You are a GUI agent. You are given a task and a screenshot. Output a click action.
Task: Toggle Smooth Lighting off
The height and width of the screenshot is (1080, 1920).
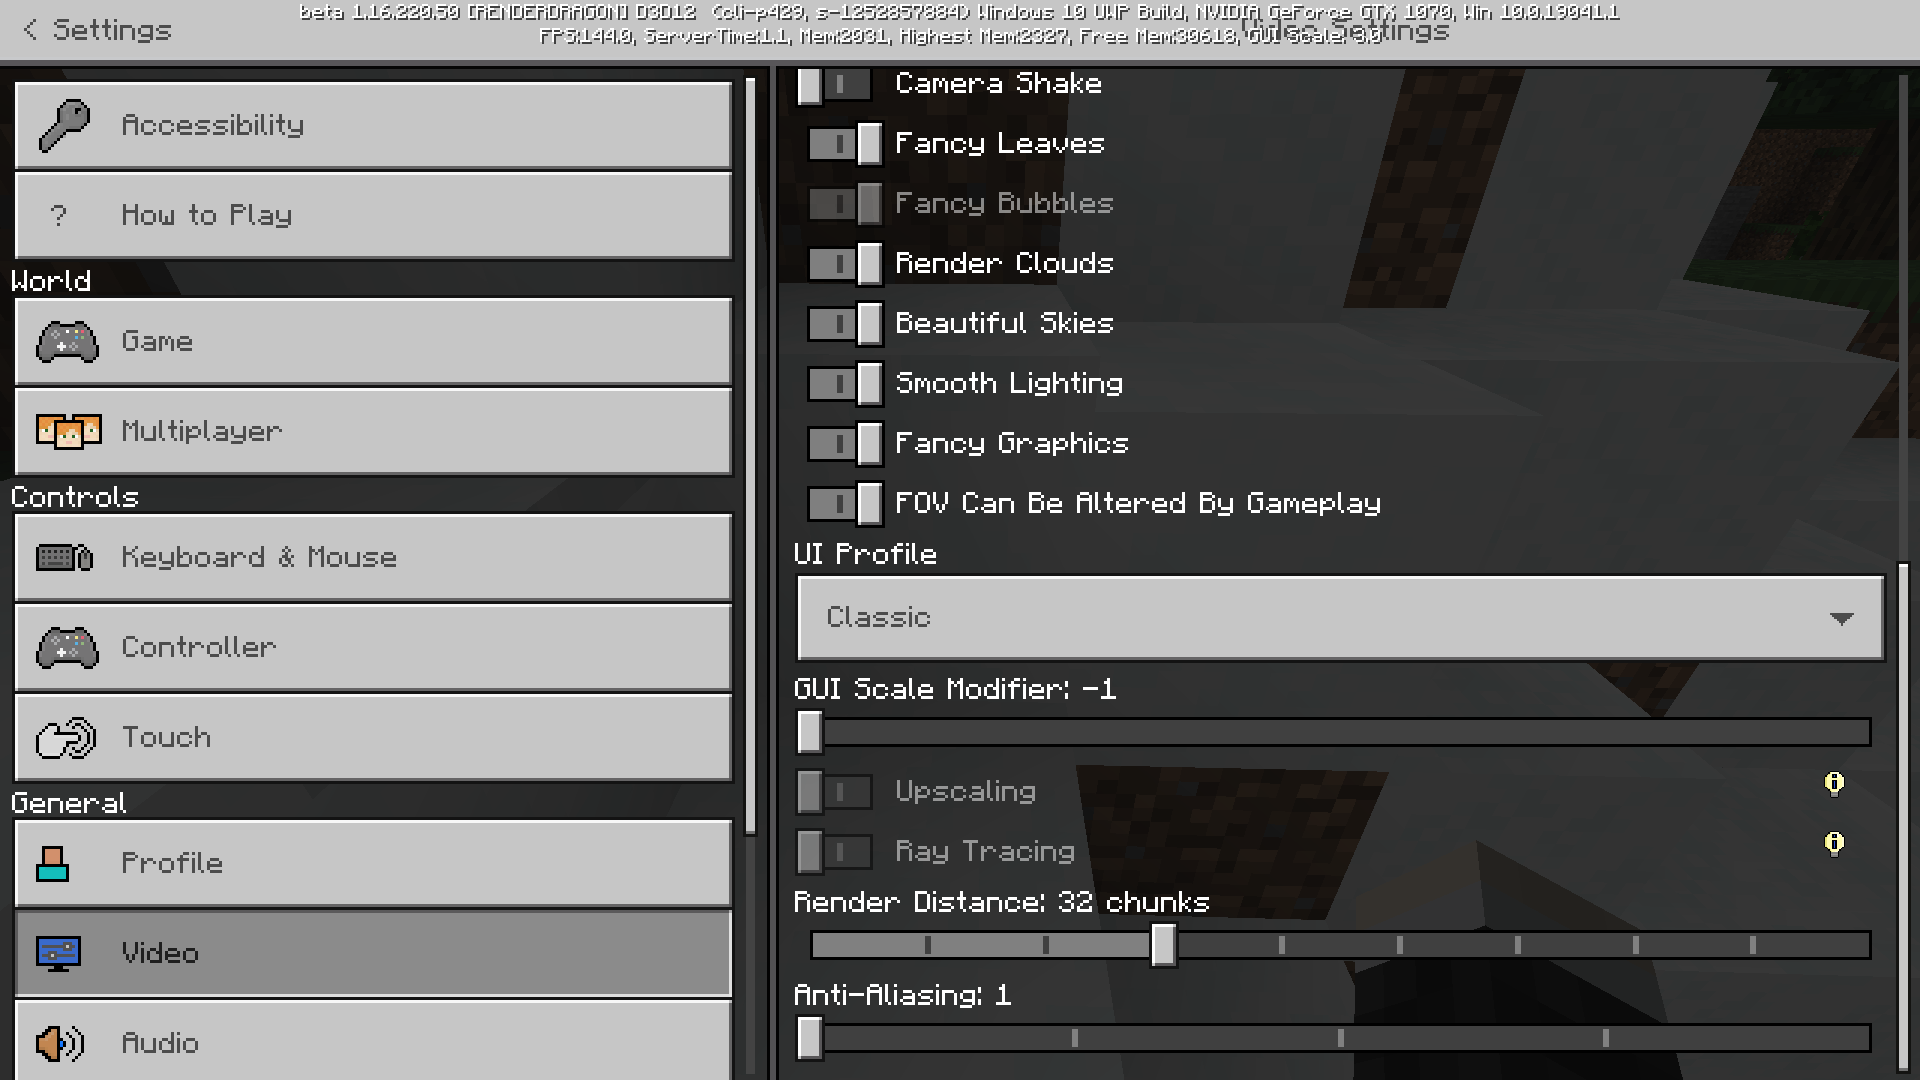pos(845,384)
